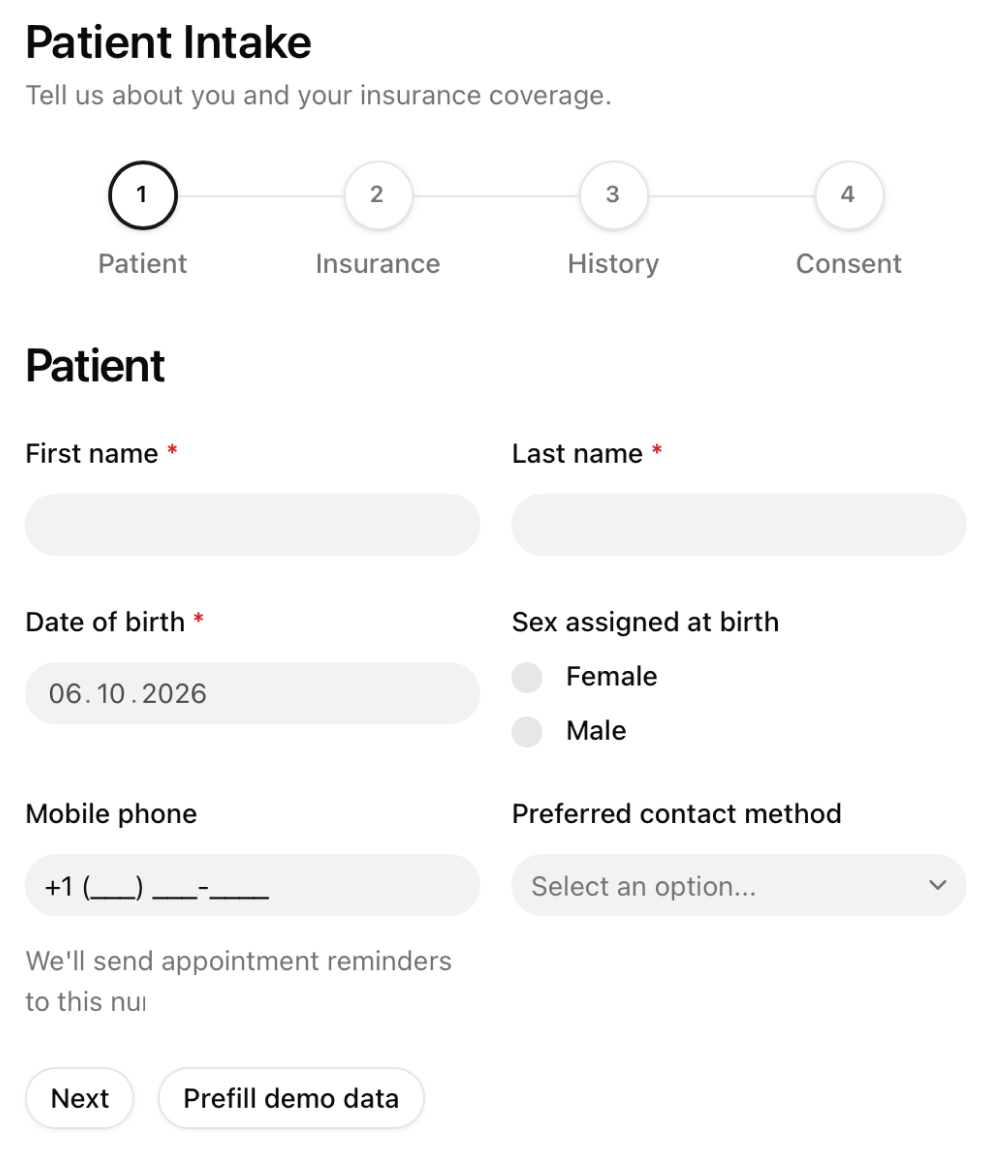The width and height of the screenshot is (1004, 1154).
Task: Click the Date of birth field
Action: [x=252, y=693]
